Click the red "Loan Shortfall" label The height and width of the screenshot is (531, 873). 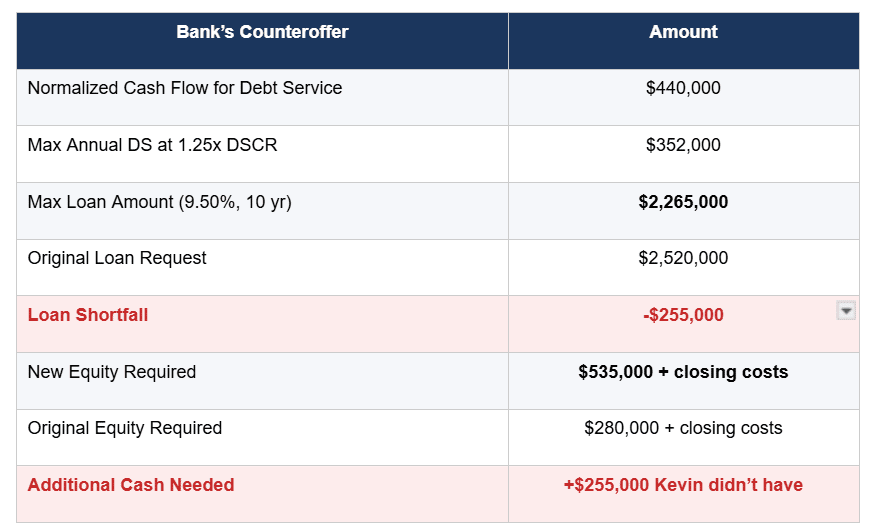(x=88, y=315)
